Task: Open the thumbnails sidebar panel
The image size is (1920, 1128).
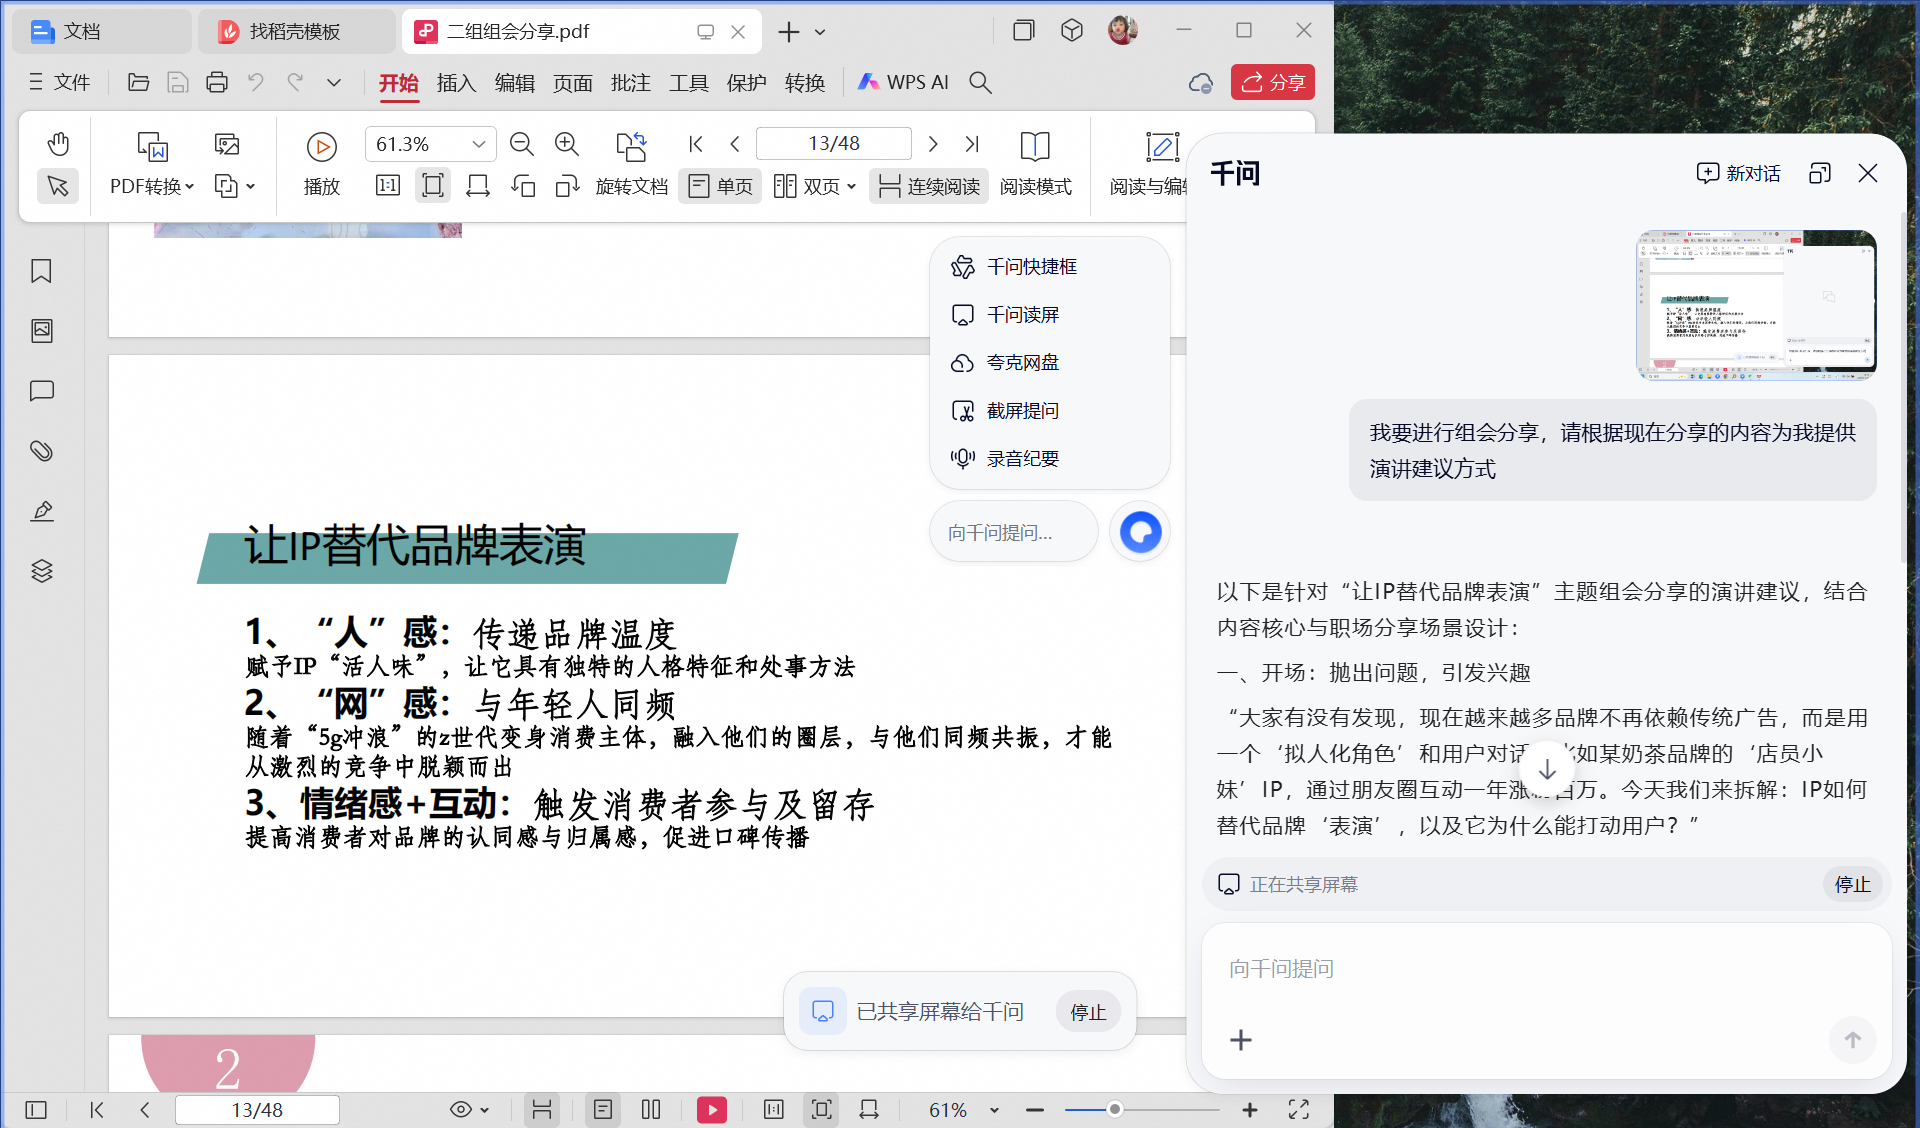Action: click(x=41, y=331)
